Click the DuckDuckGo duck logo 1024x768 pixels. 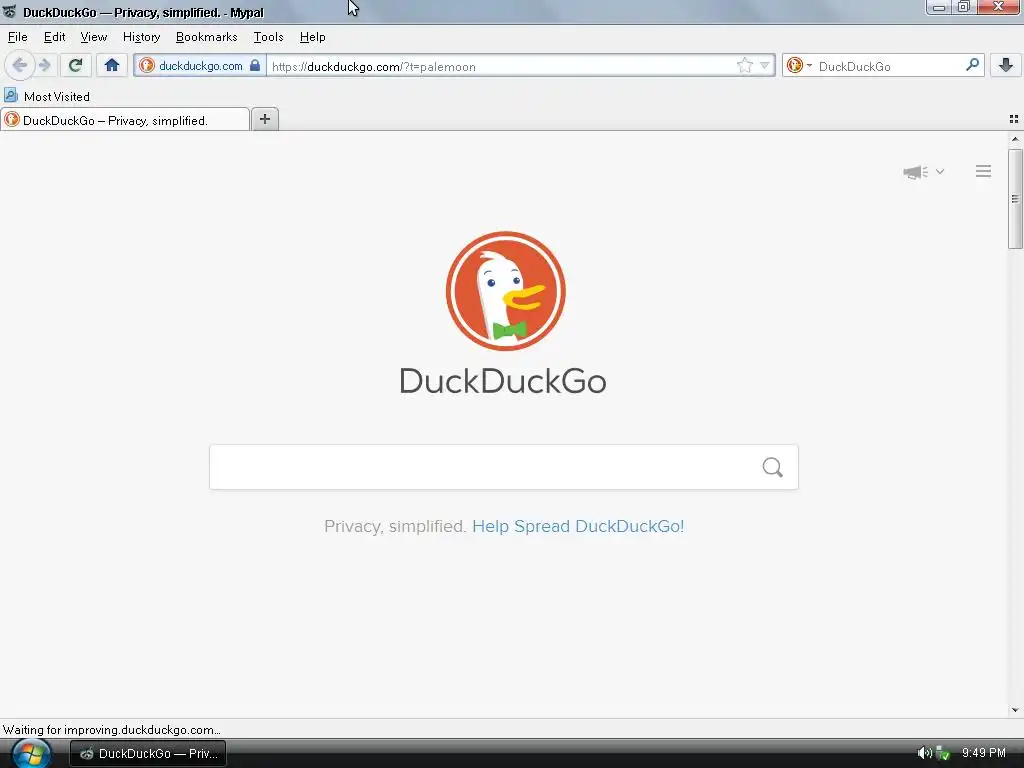(505, 291)
